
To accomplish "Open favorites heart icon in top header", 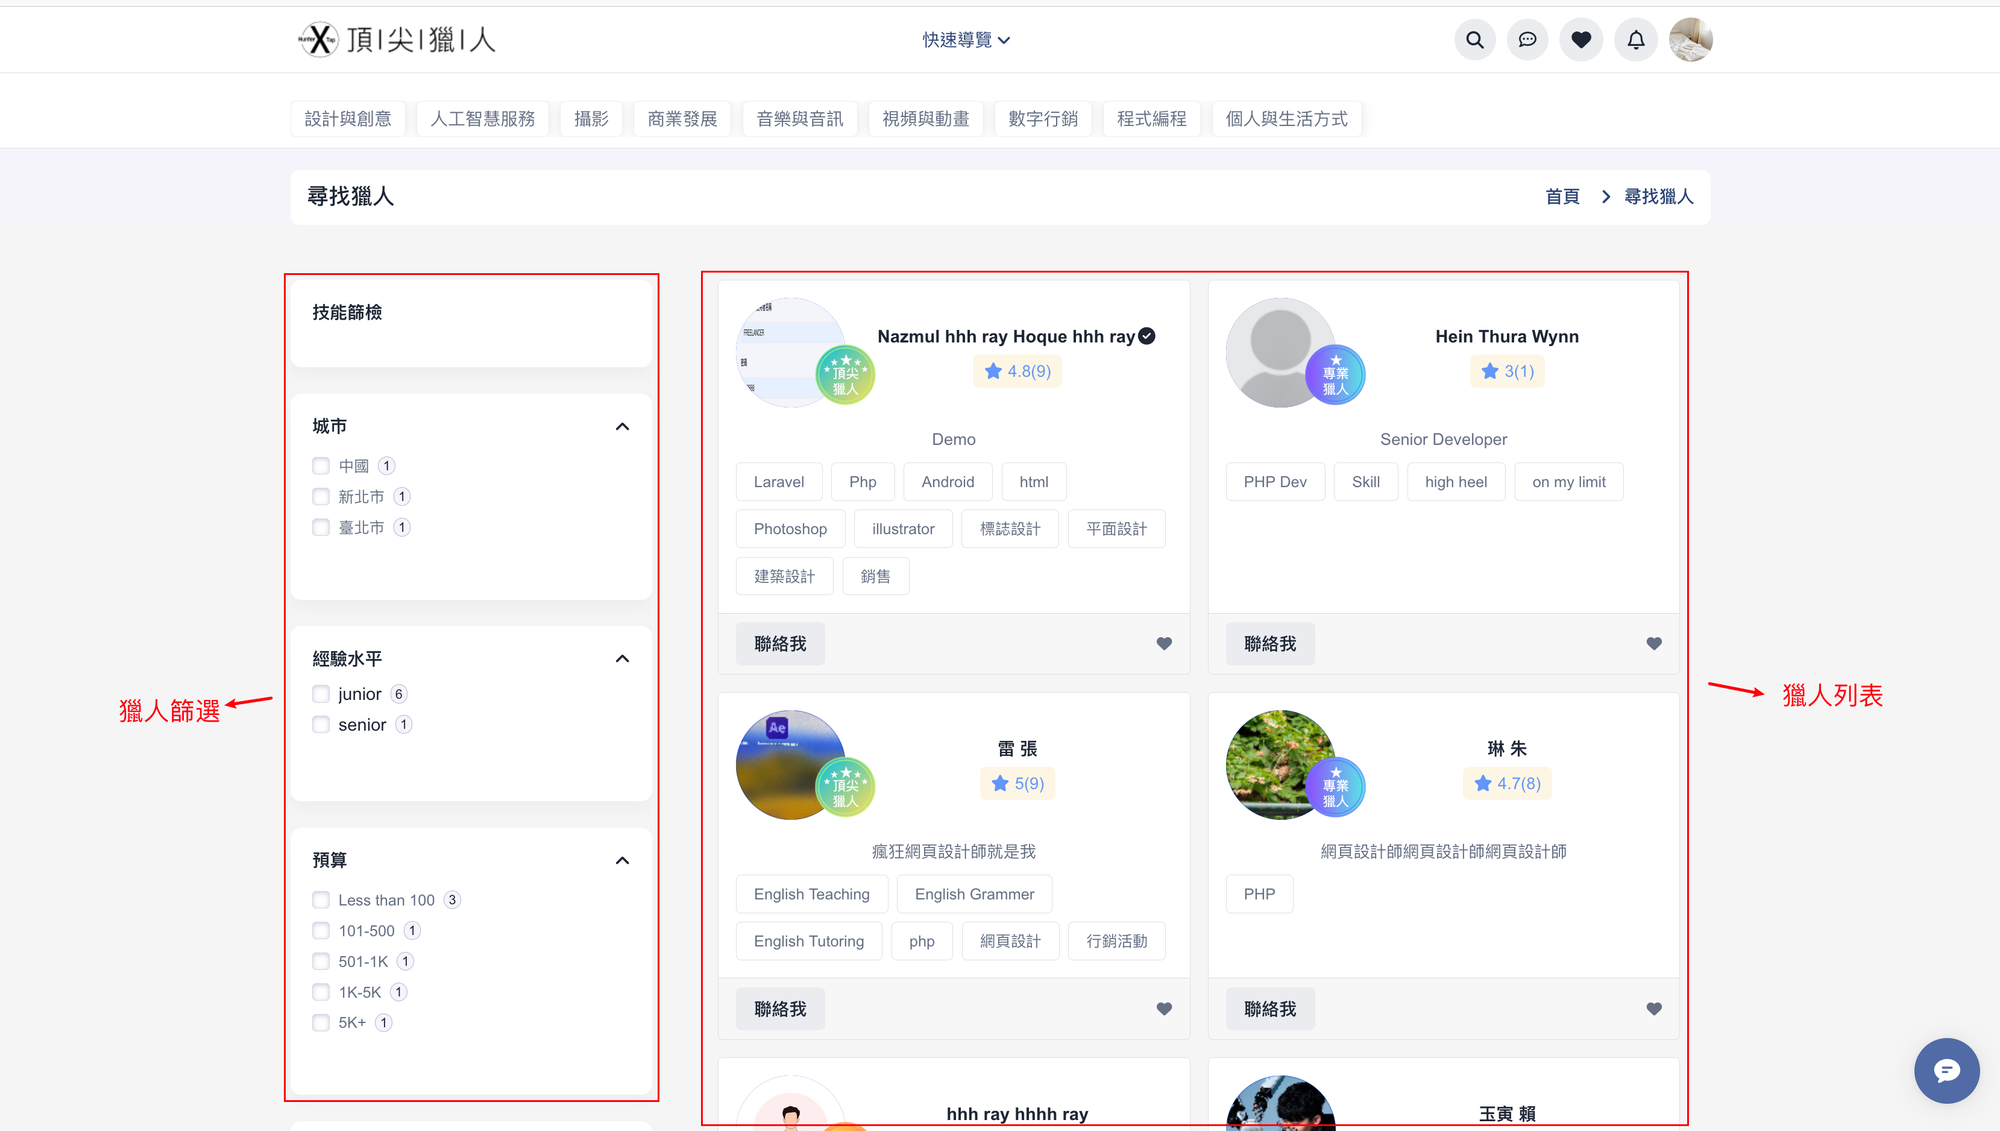I will [x=1581, y=40].
